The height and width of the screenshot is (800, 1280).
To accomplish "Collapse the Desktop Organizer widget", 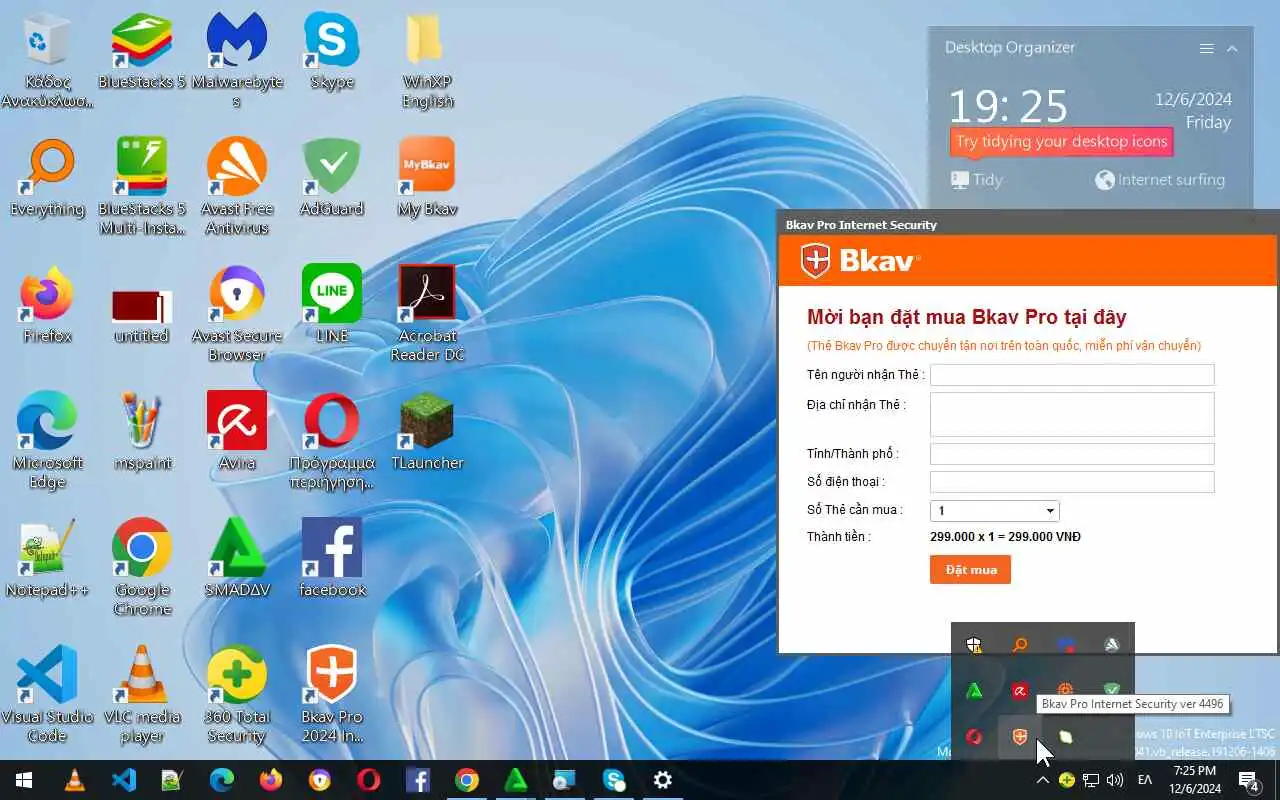I will (1232, 48).
